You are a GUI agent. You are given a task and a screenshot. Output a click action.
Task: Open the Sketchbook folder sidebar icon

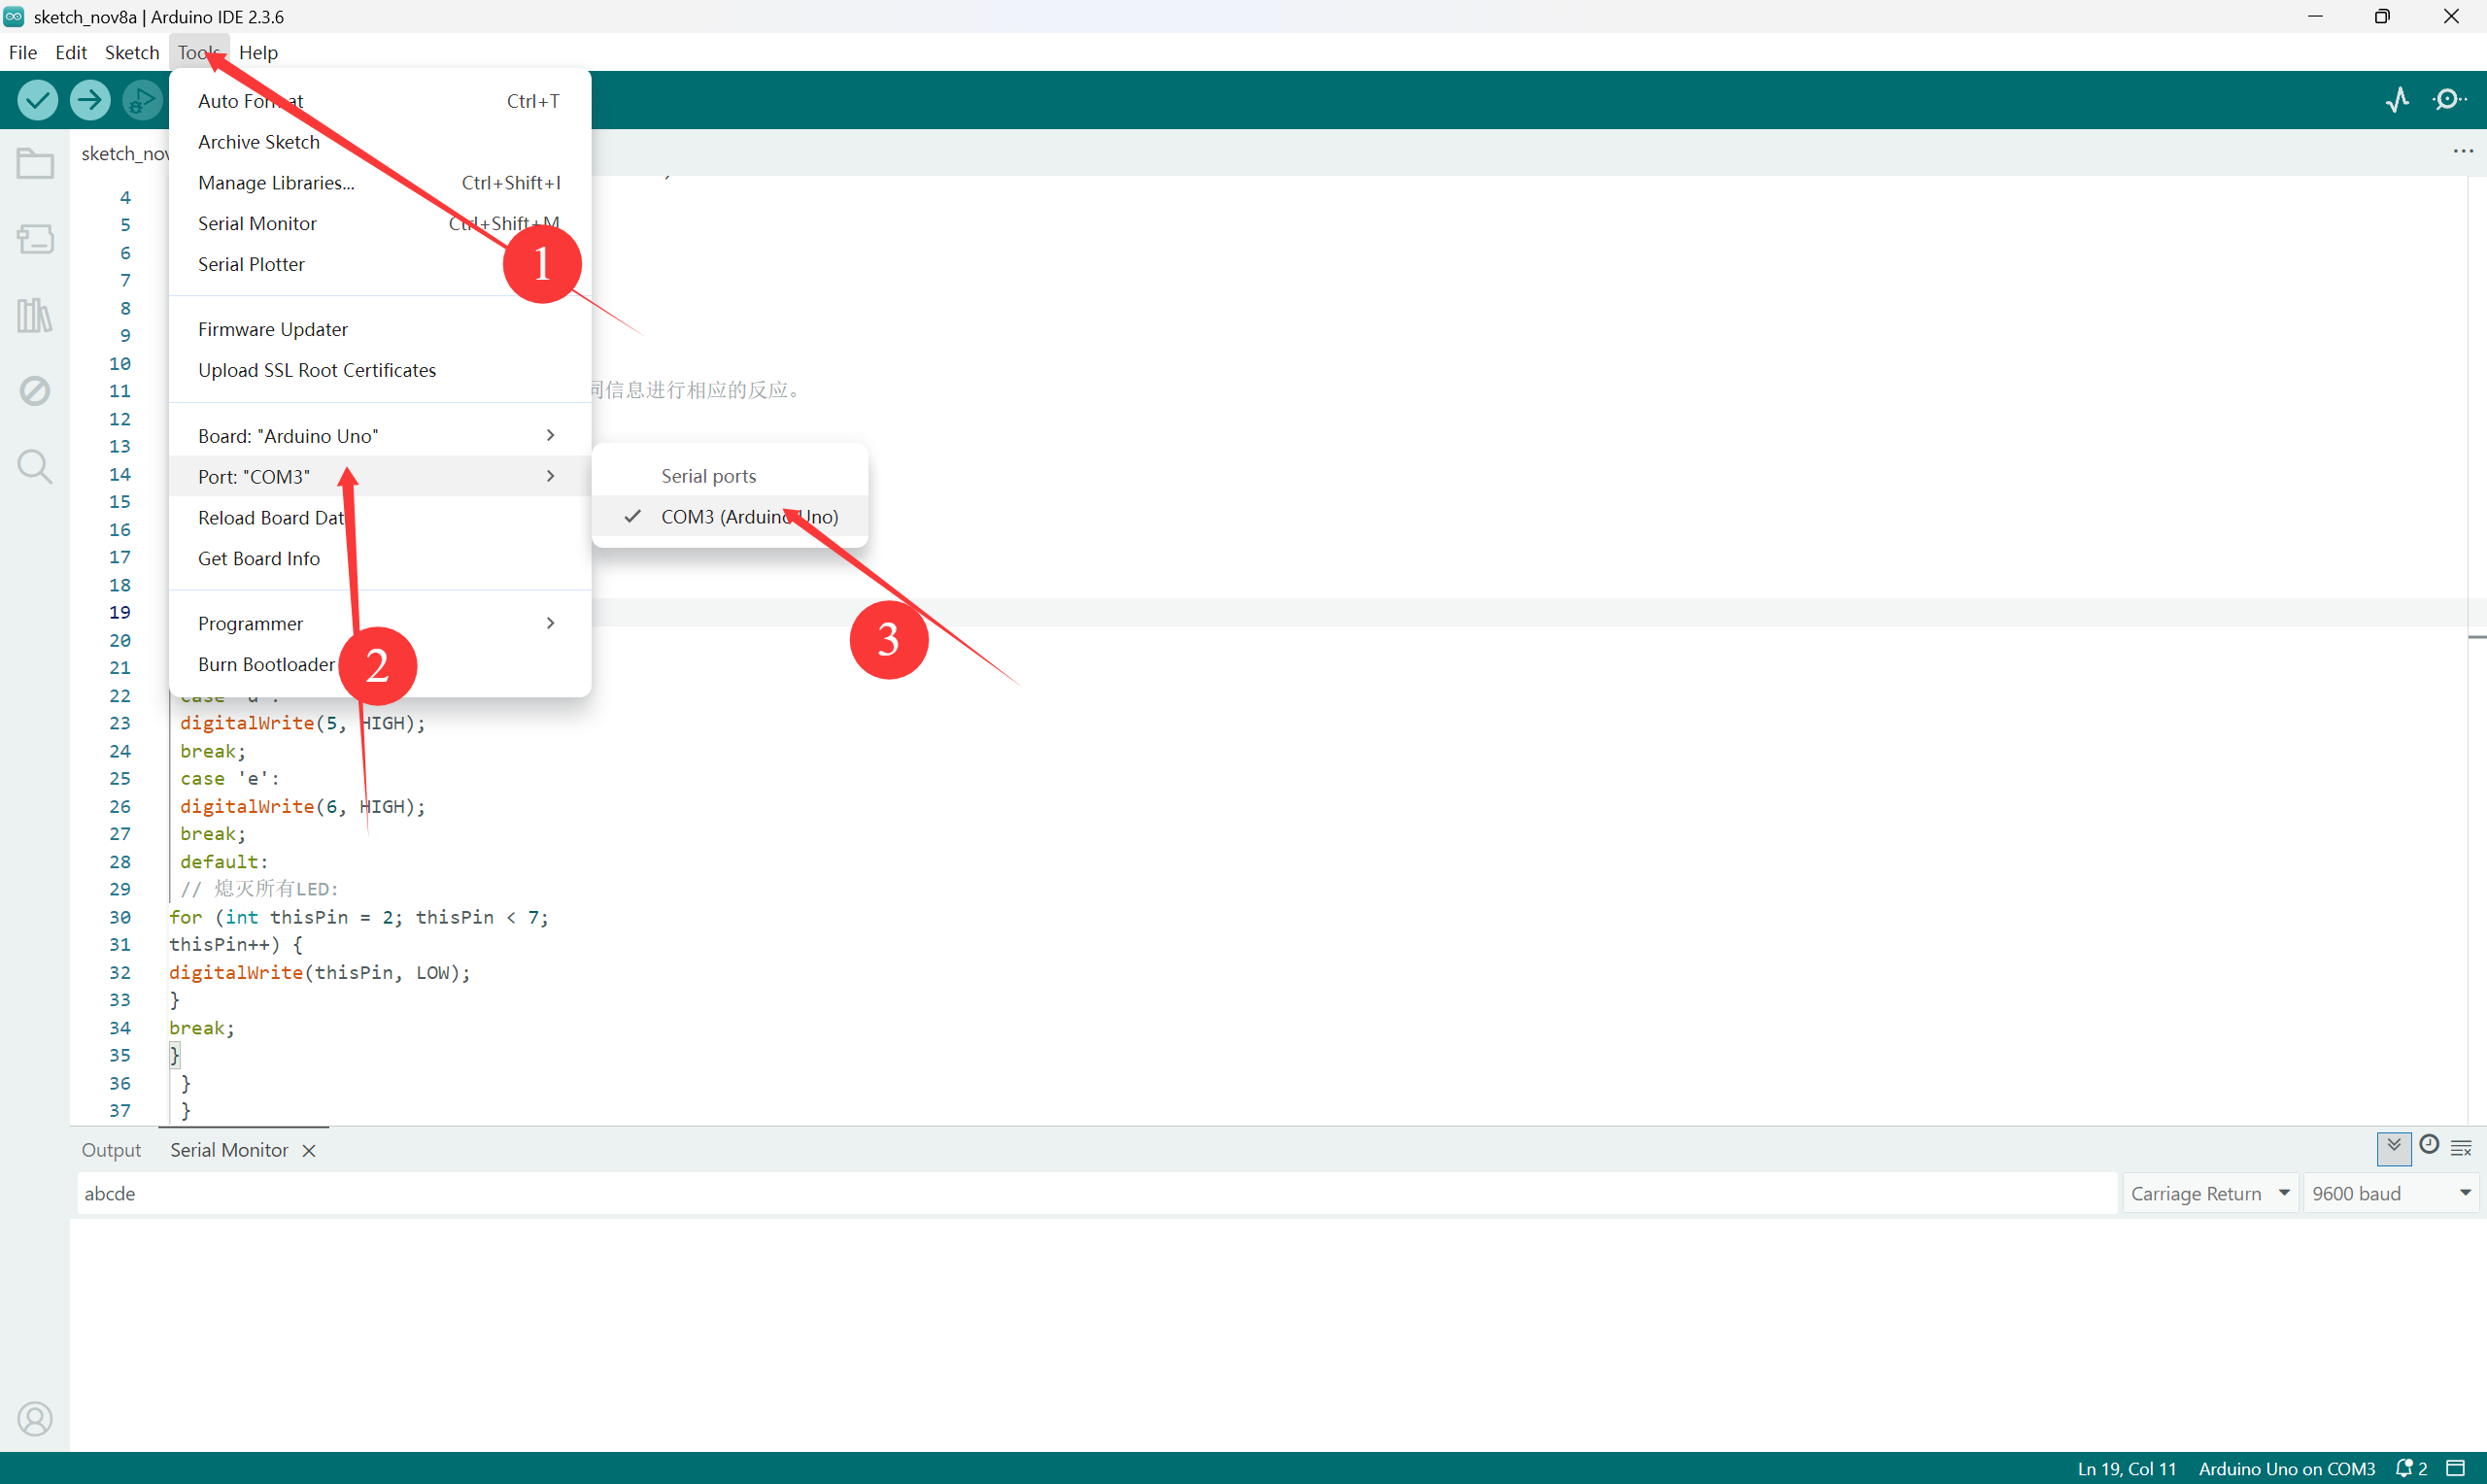(35, 164)
